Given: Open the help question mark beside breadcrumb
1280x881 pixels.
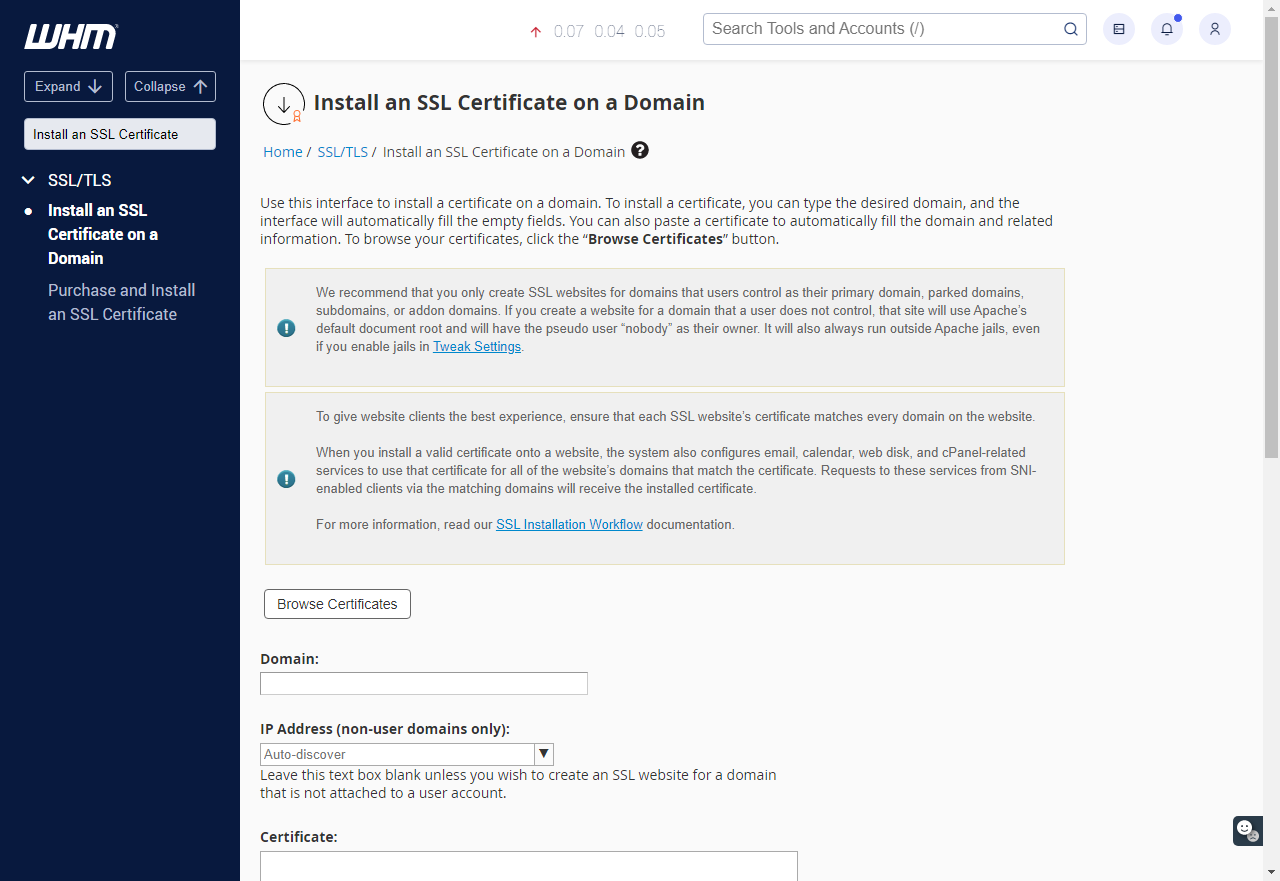Looking at the screenshot, I should click(639, 150).
